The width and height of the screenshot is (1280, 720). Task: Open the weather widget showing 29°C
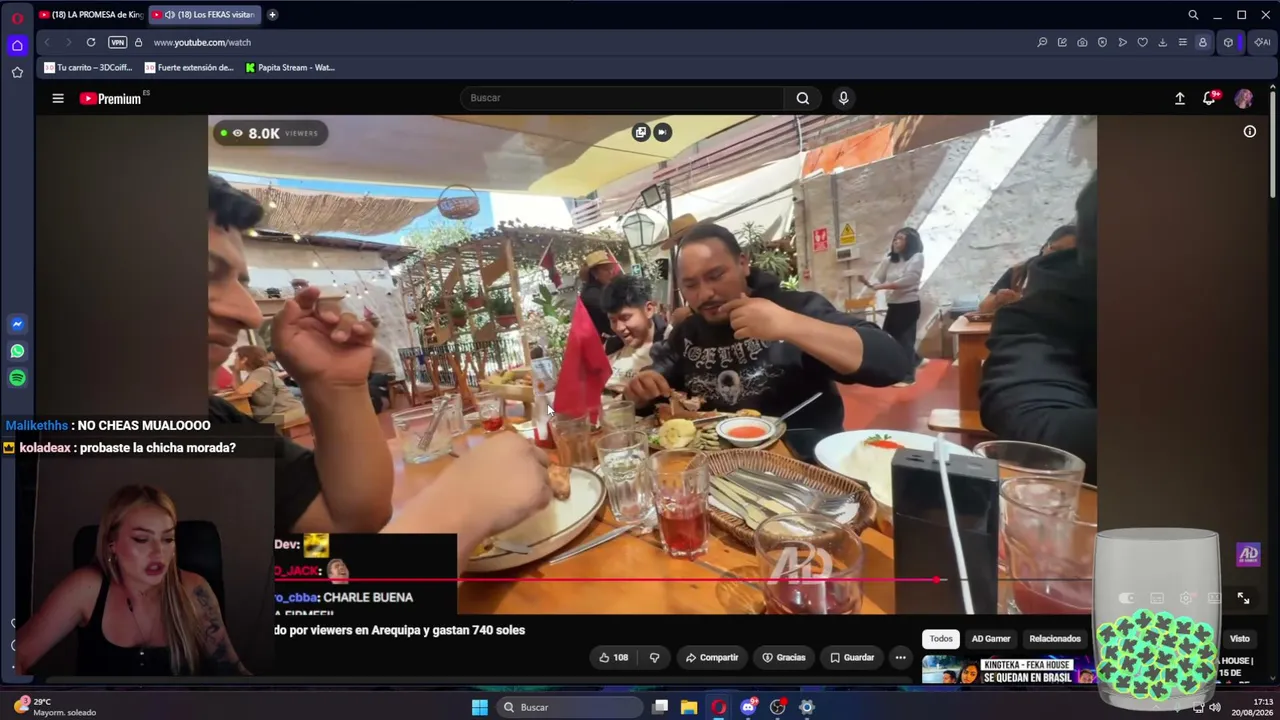tap(55, 707)
